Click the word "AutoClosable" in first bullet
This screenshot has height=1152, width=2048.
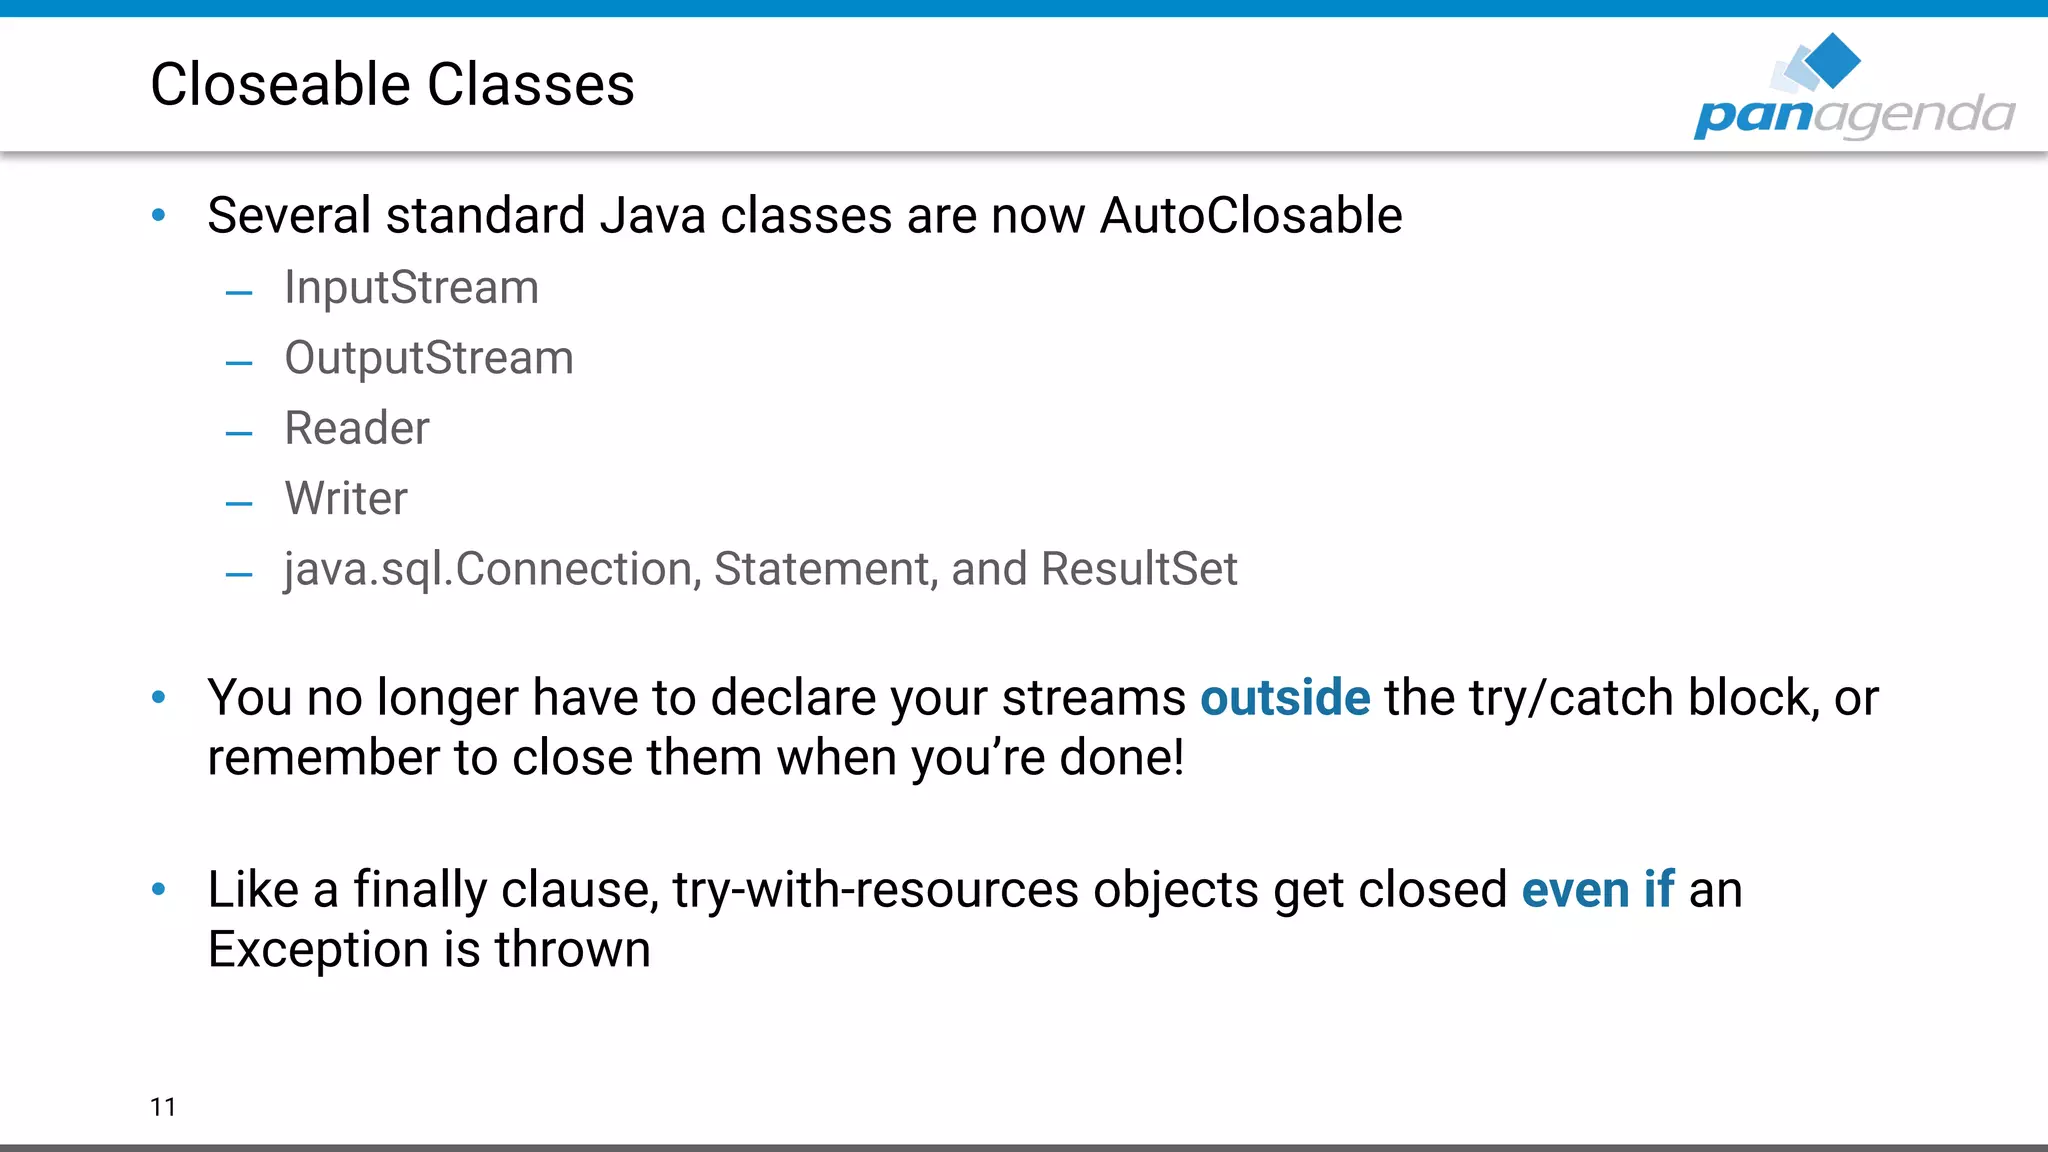(x=1251, y=215)
